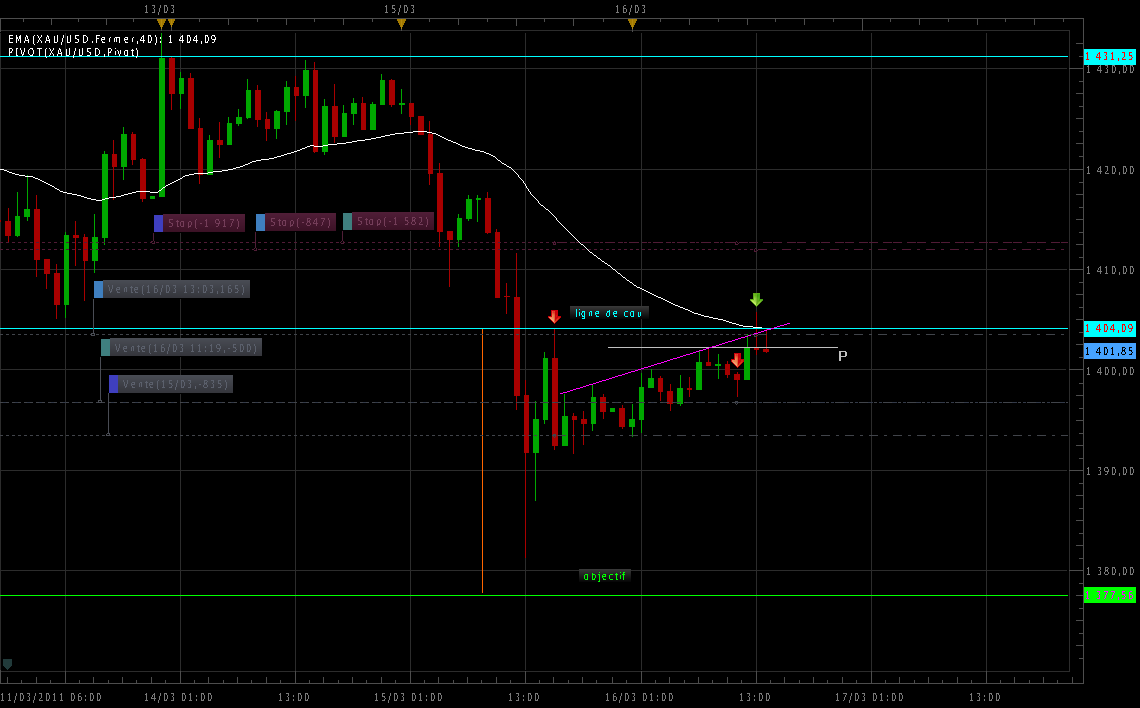Select the Stop(-847) order label
The width and height of the screenshot is (1140, 708).
click(295, 222)
